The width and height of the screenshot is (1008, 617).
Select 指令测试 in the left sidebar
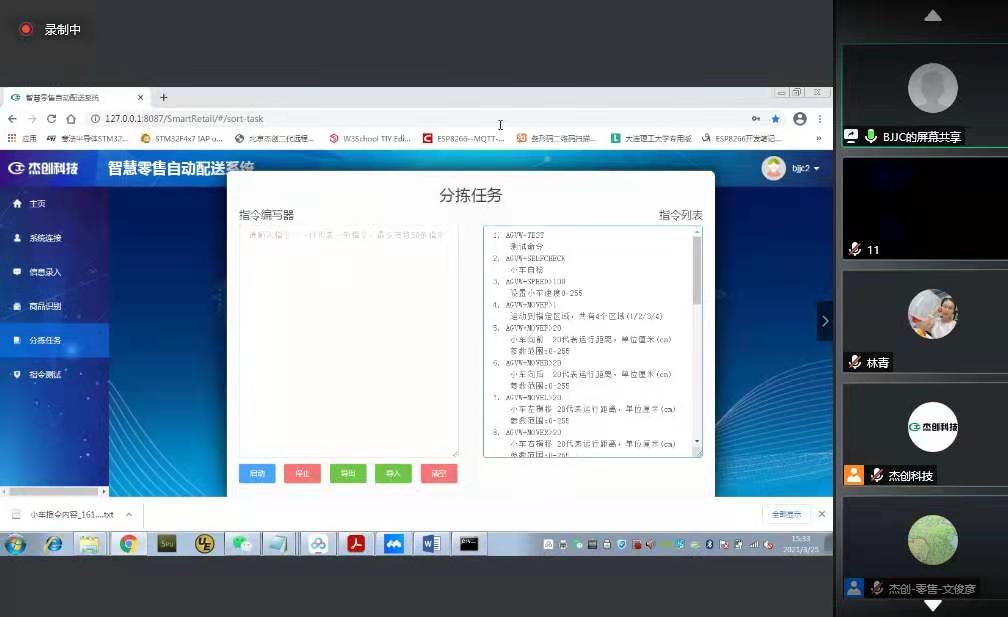tap(45, 374)
